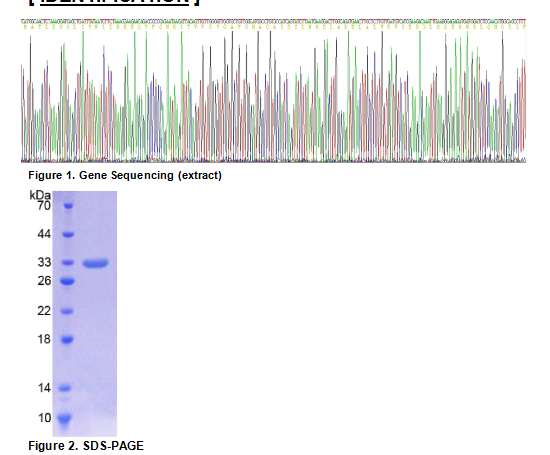Click the Figure 2 SDS-PAGE caption

(x=86, y=446)
